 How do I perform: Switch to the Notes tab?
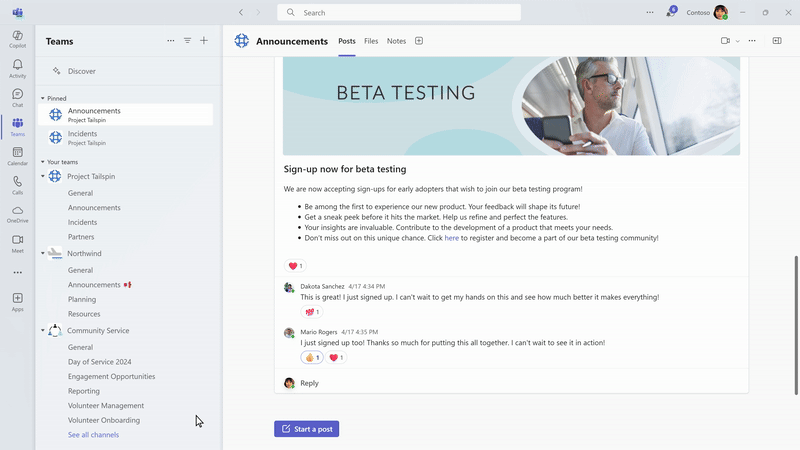(396, 41)
